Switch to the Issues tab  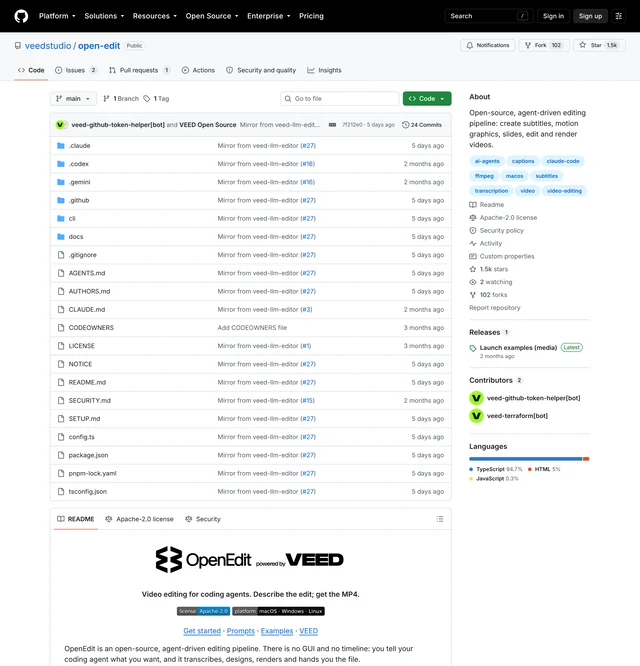76,71
